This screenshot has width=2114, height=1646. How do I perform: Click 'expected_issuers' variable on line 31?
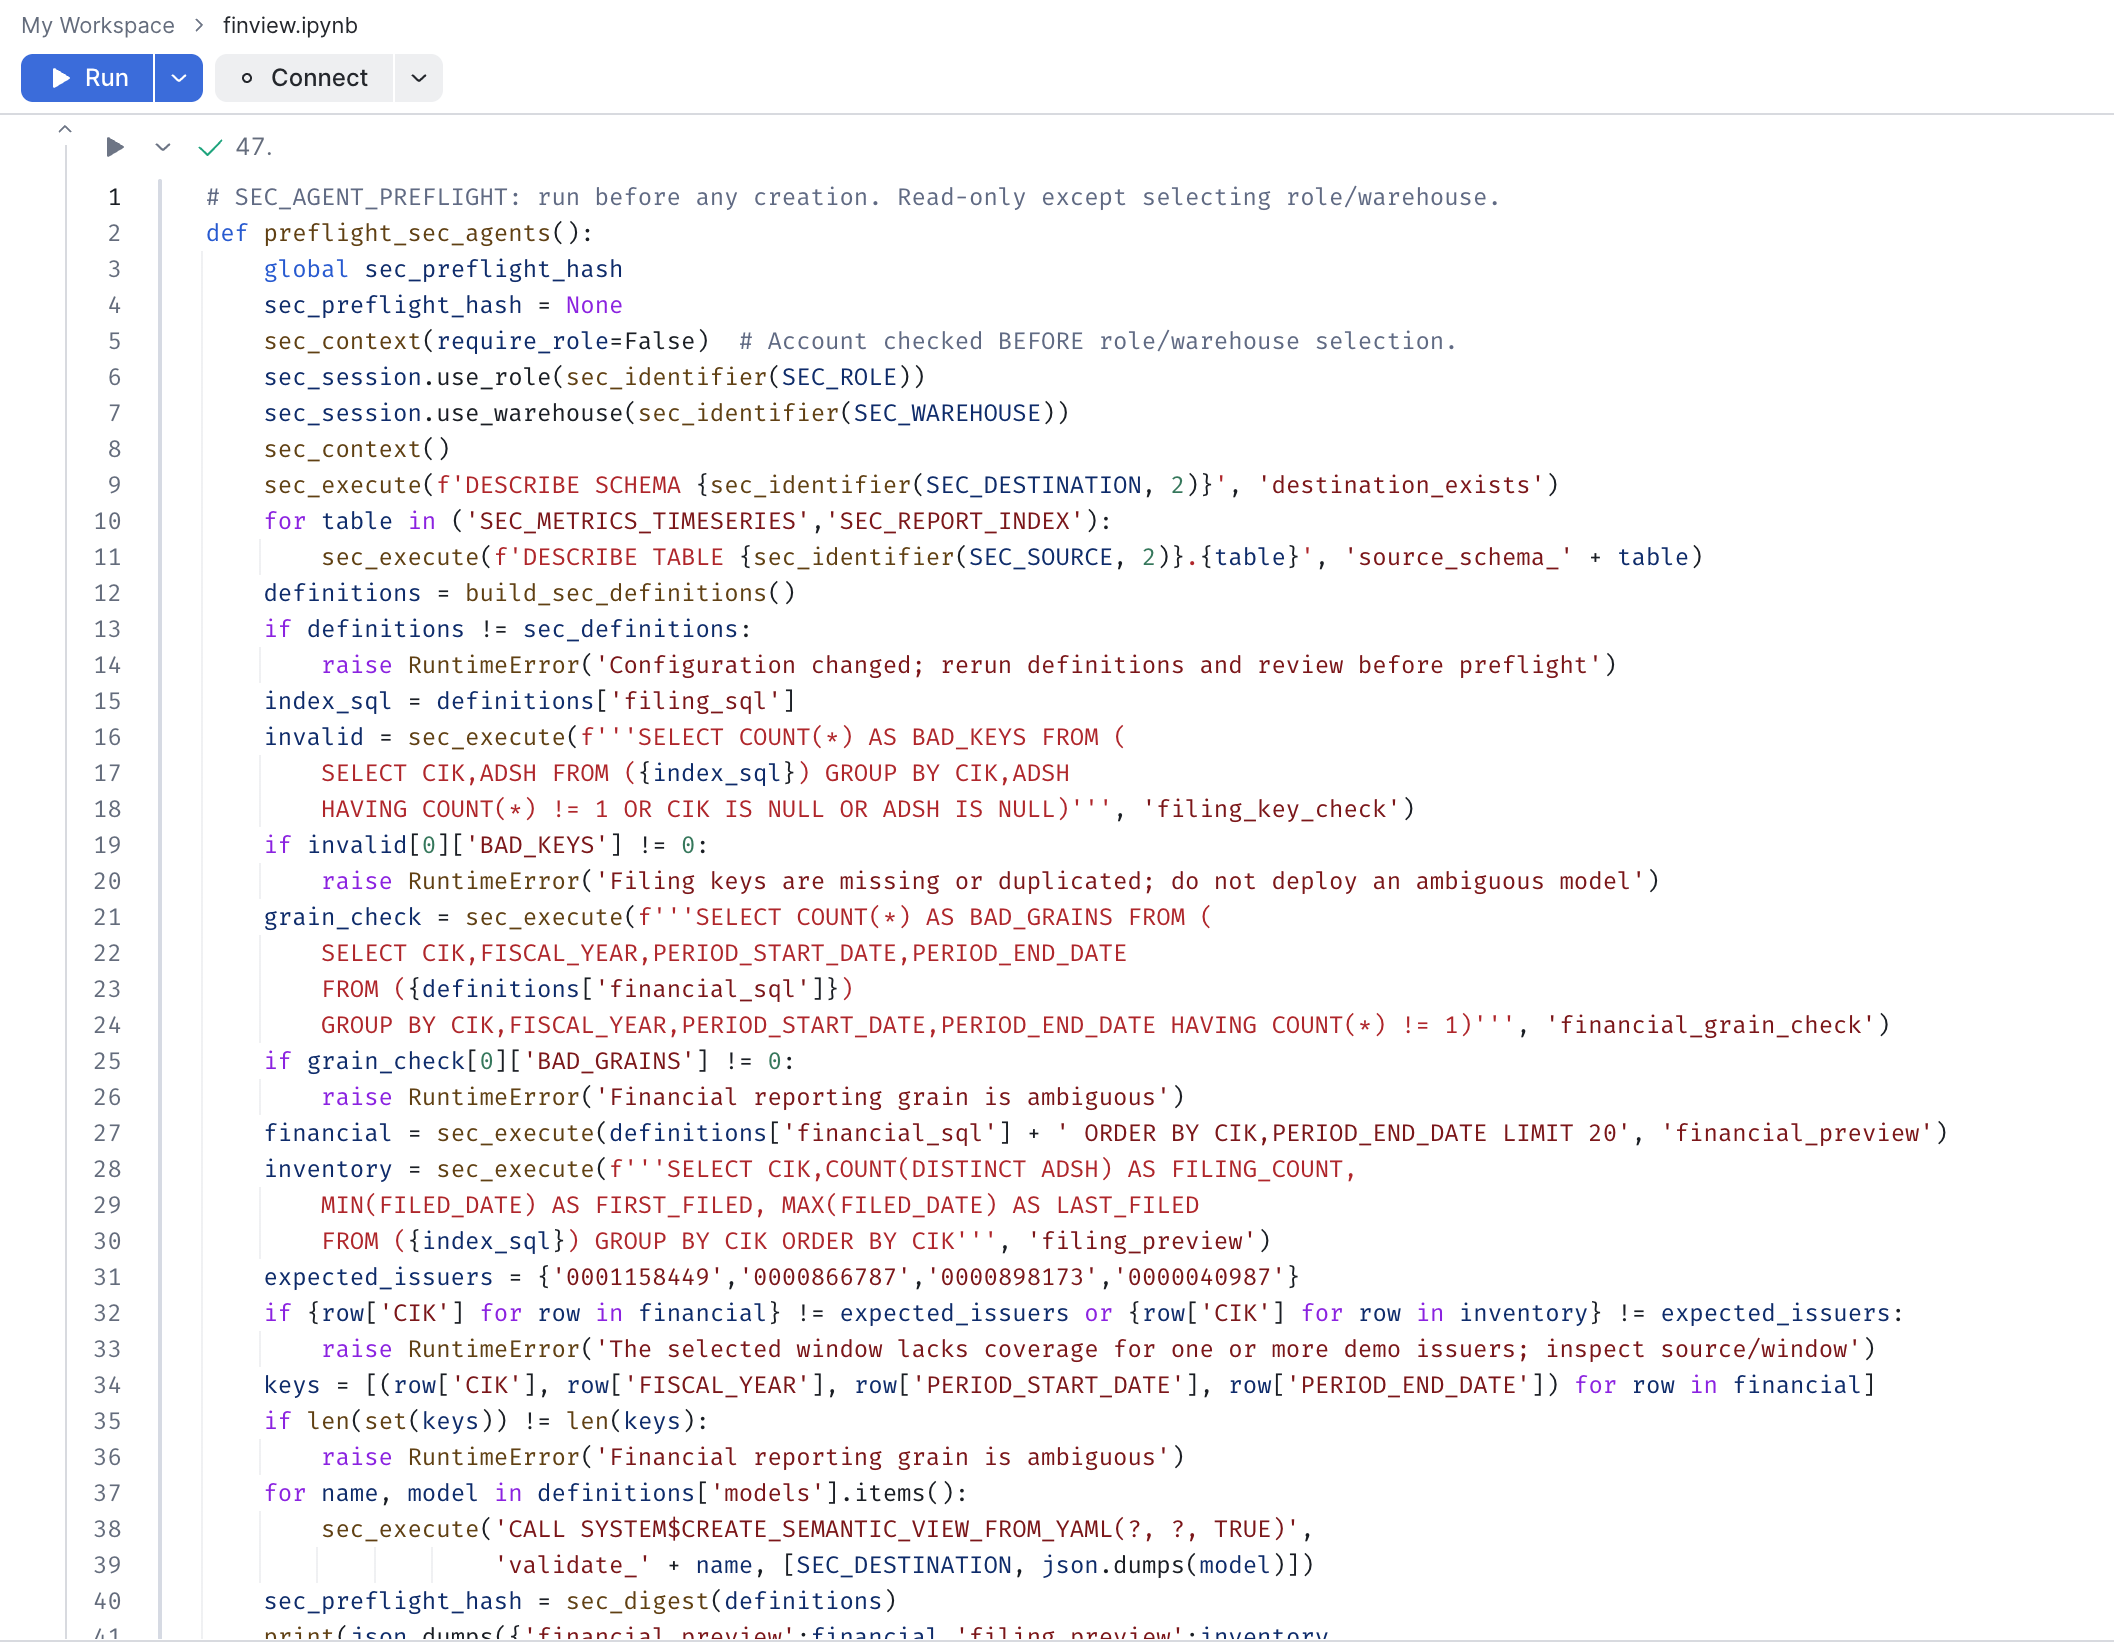coord(378,1277)
